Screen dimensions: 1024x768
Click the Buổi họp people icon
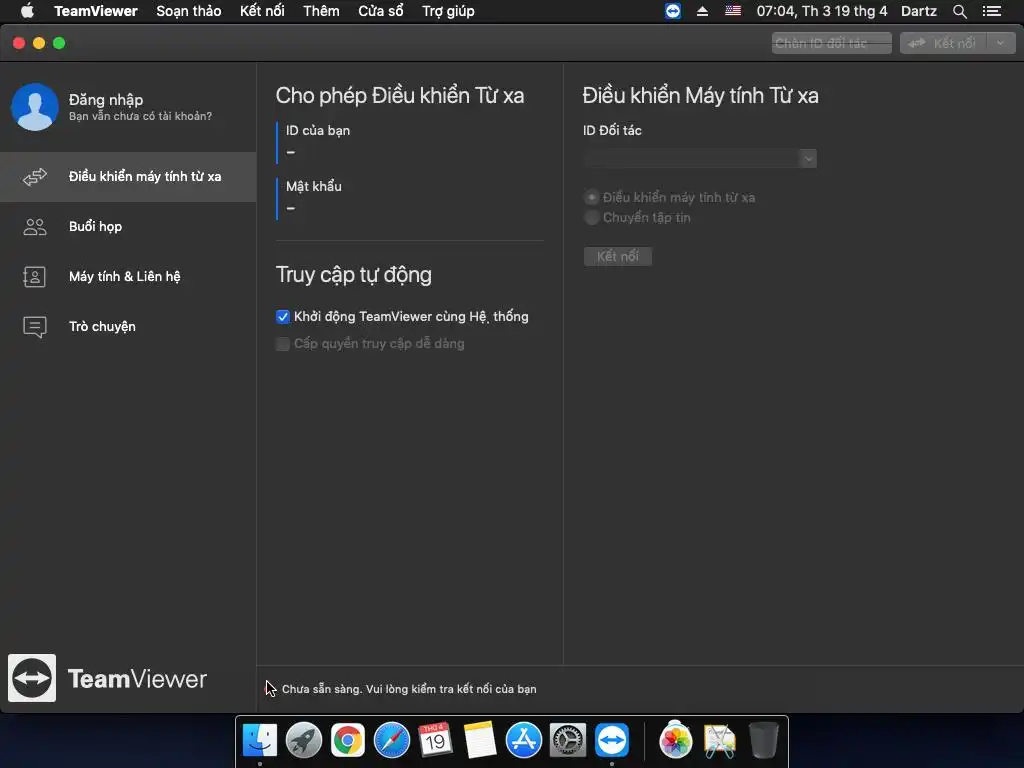click(35, 227)
